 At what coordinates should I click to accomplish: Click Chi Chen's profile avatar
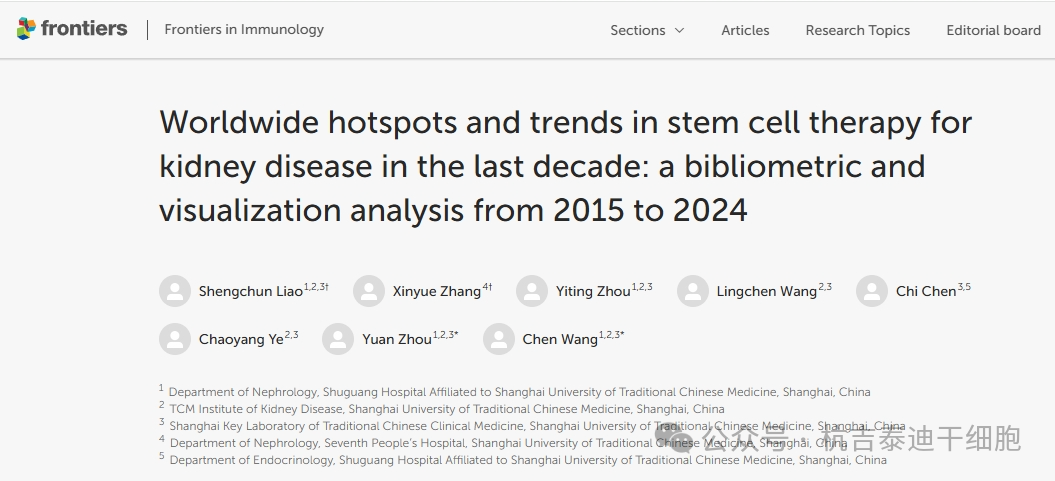click(x=872, y=291)
